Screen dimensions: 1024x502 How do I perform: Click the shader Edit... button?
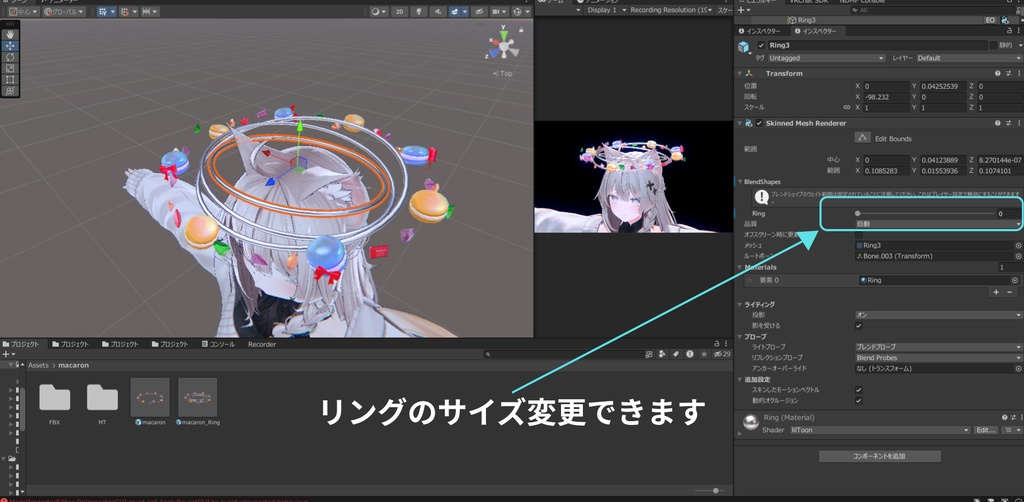click(x=985, y=430)
